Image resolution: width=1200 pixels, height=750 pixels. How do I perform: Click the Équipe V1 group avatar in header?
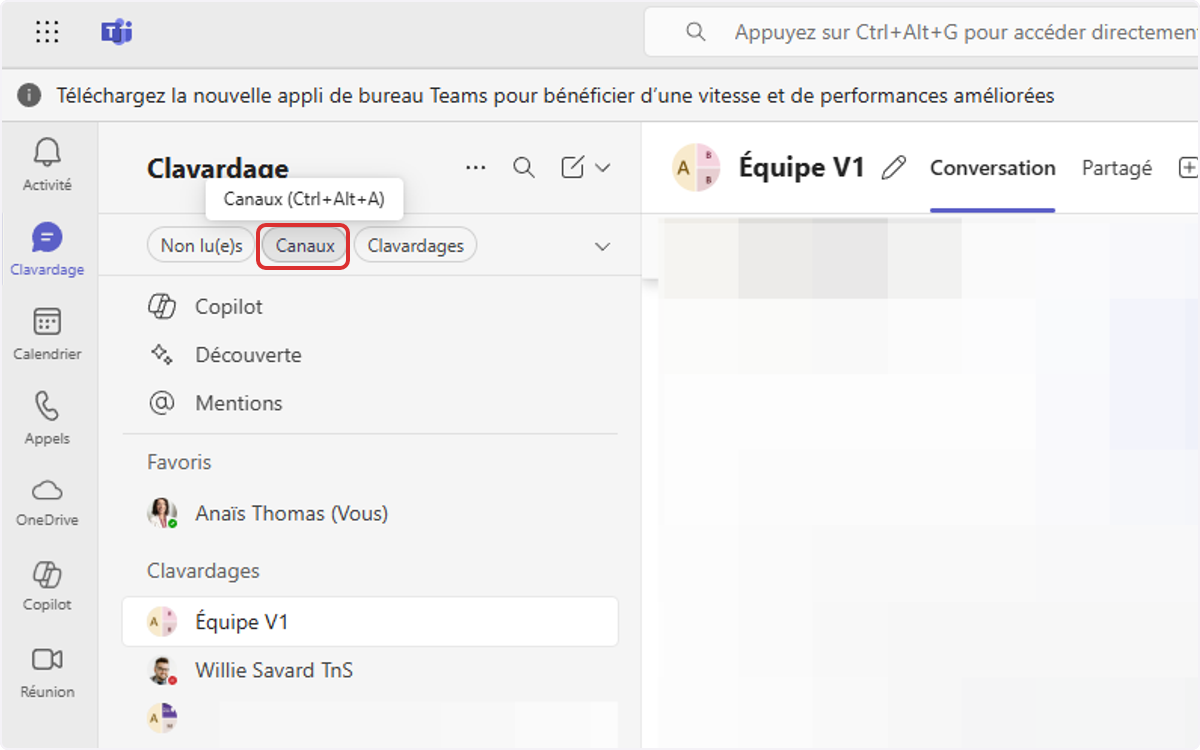tap(696, 168)
